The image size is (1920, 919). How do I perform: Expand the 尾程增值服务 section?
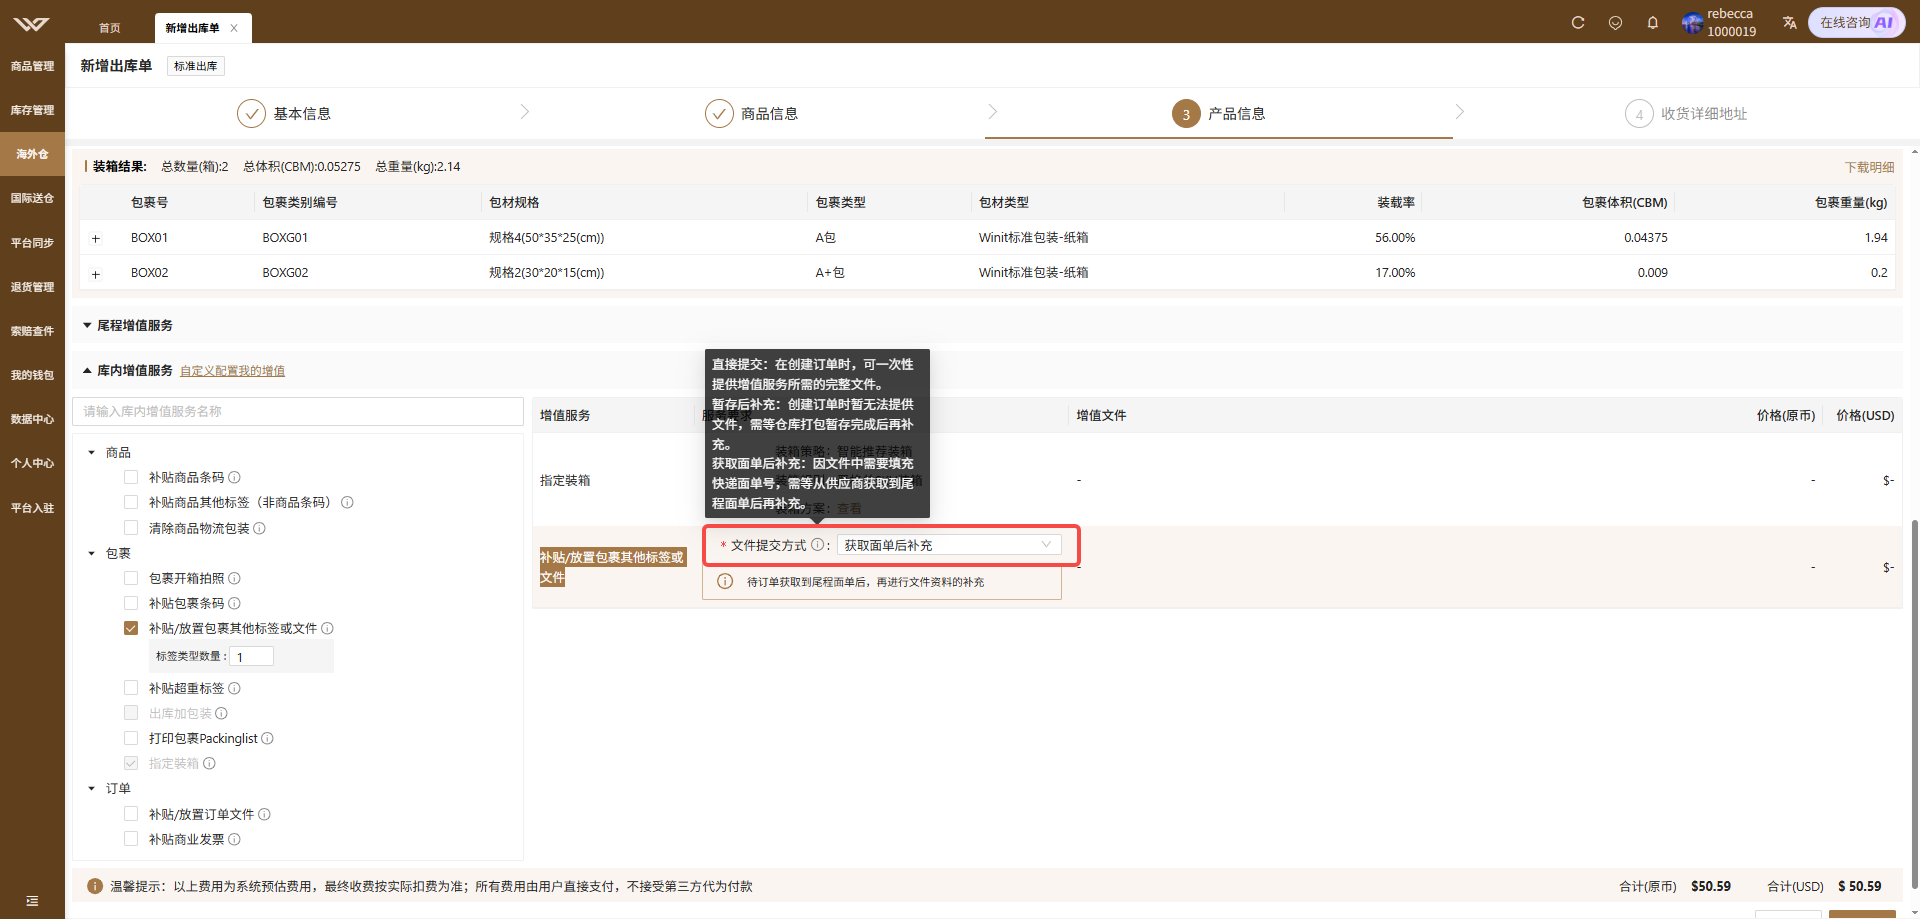click(87, 325)
